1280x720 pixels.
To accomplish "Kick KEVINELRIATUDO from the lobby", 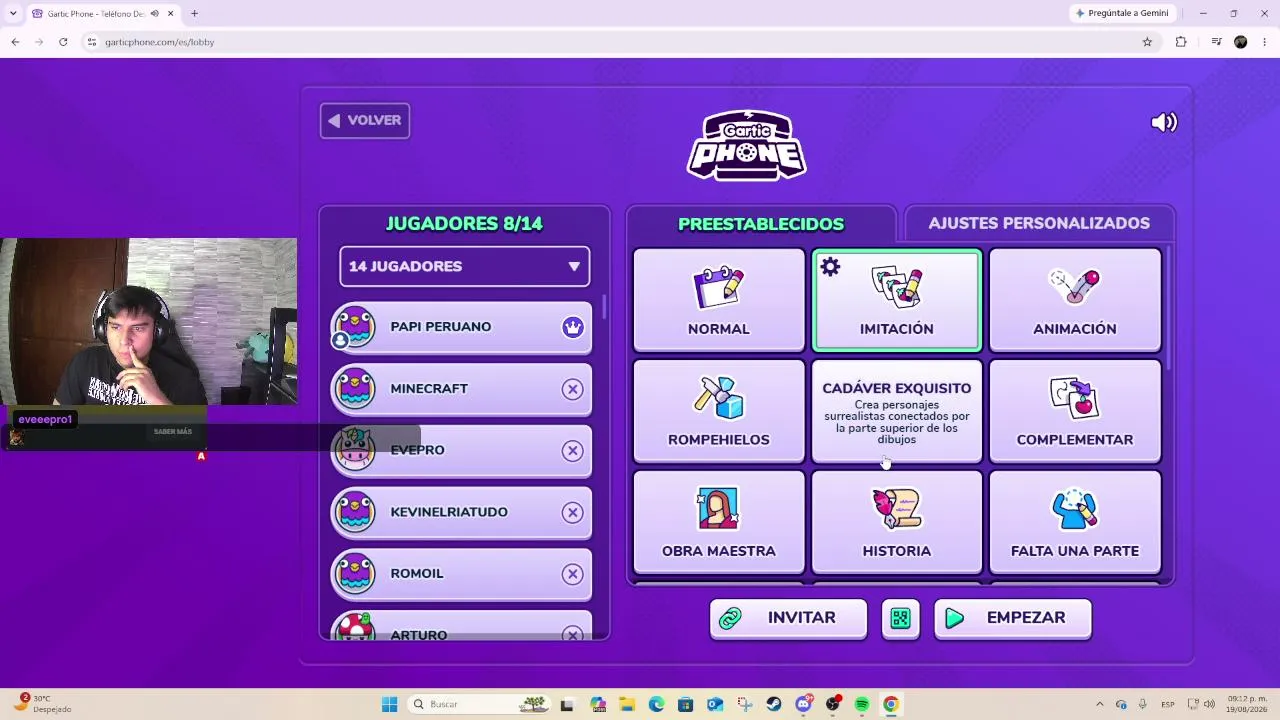I will click(573, 513).
